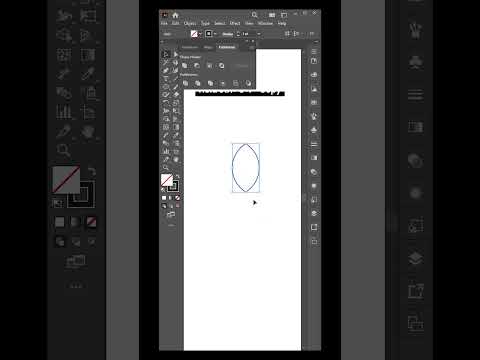Select the Lasso tool
The width and height of the screenshot is (480, 360).
[x=176, y=62]
